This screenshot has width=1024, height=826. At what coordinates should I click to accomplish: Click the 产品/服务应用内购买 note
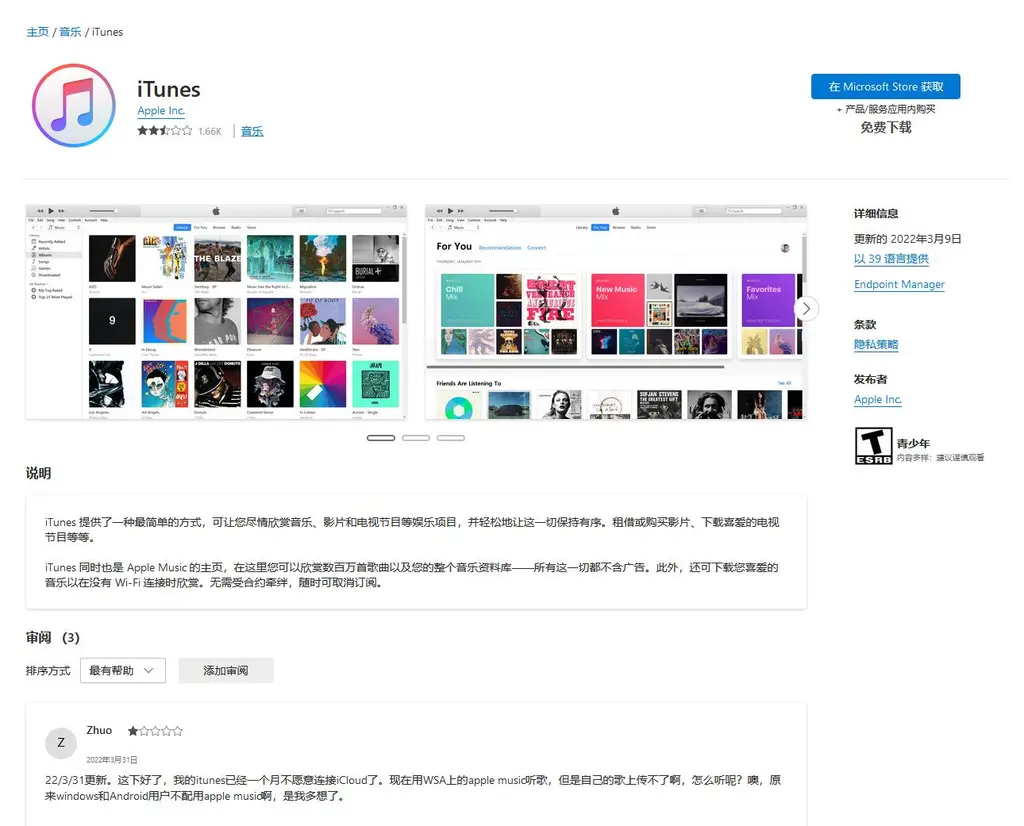pyautogui.click(x=886, y=109)
